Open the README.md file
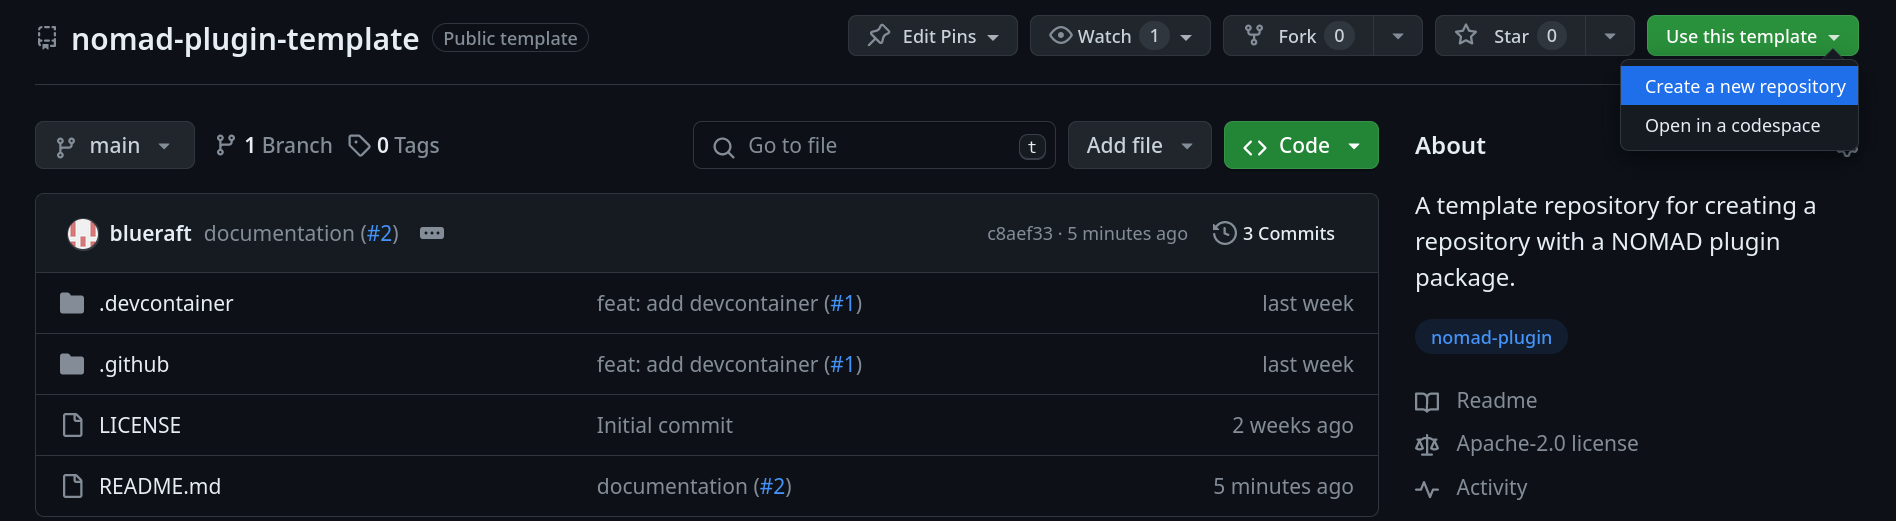Viewport: 1896px width, 521px height. (160, 486)
